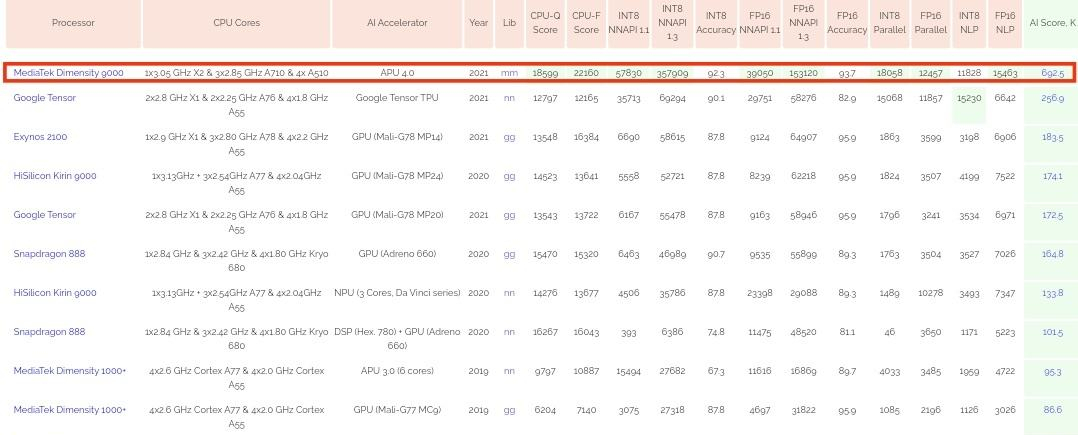Viewport: 1078px width, 435px height.
Task: Open AI score 256.9 link
Action: [x=1053, y=98]
